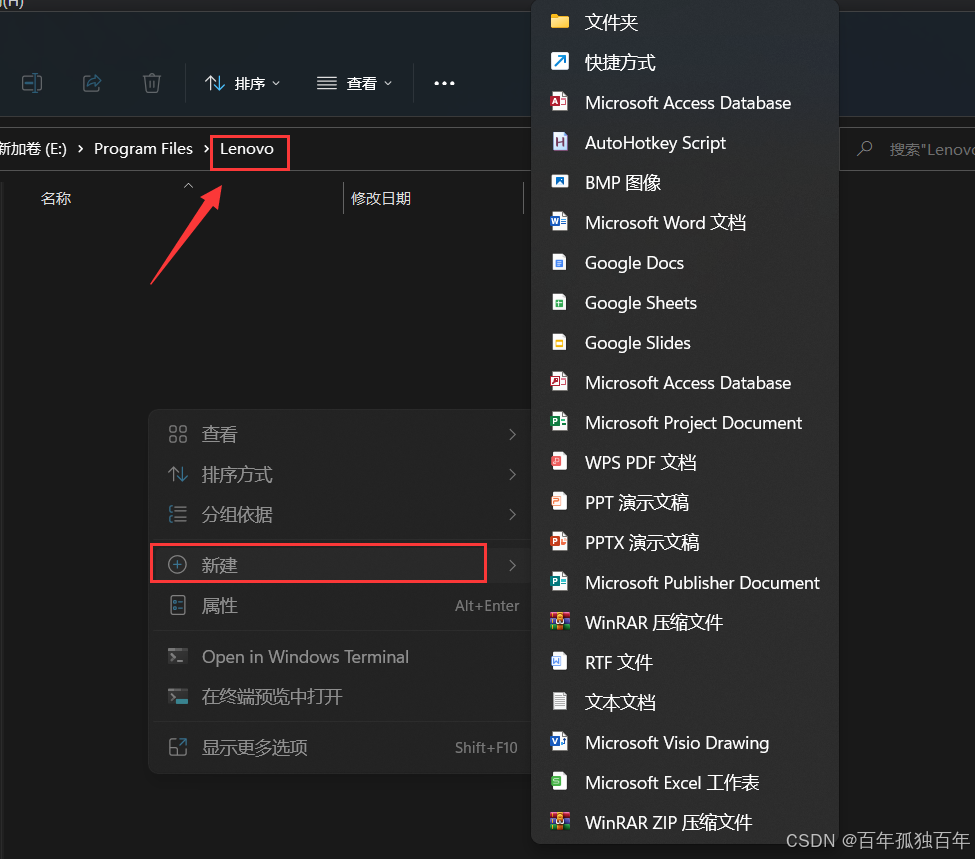The width and height of the screenshot is (975, 859).
Task: Sort by the 名称 column header
Action: pyautogui.click(x=55, y=198)
